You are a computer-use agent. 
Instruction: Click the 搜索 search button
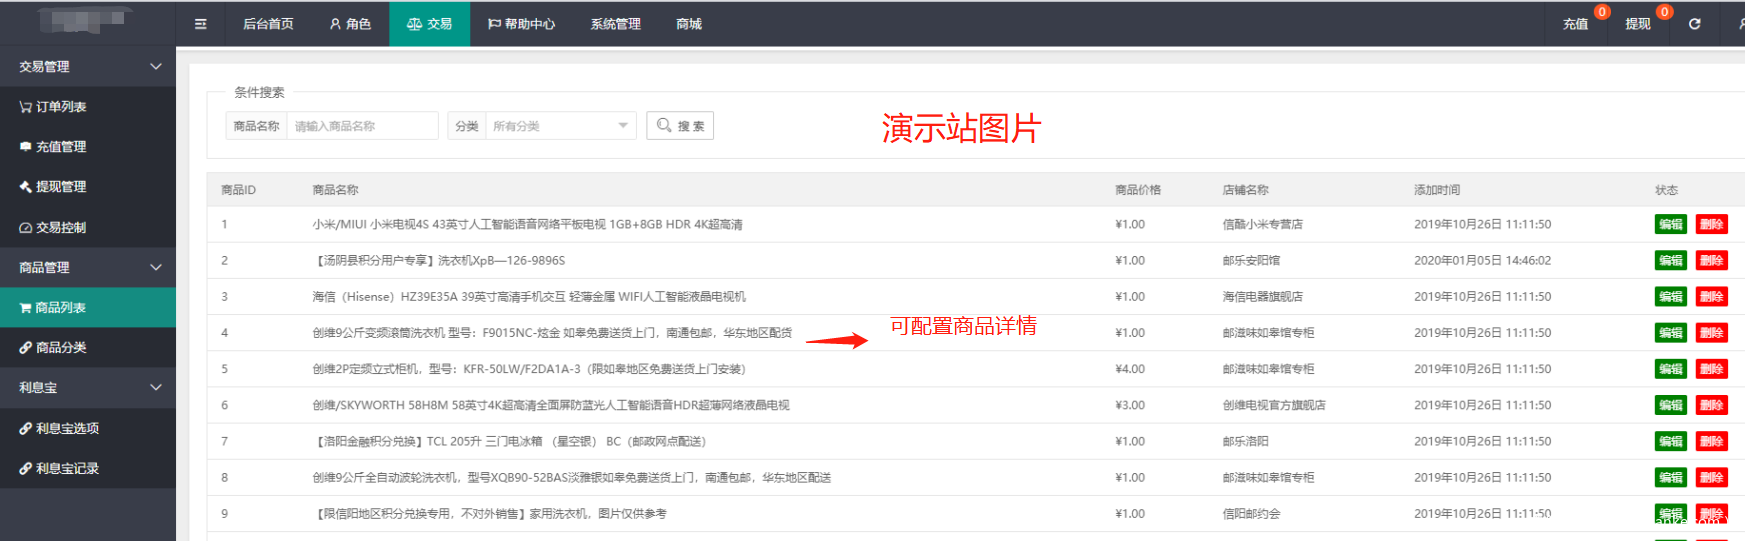680,126
